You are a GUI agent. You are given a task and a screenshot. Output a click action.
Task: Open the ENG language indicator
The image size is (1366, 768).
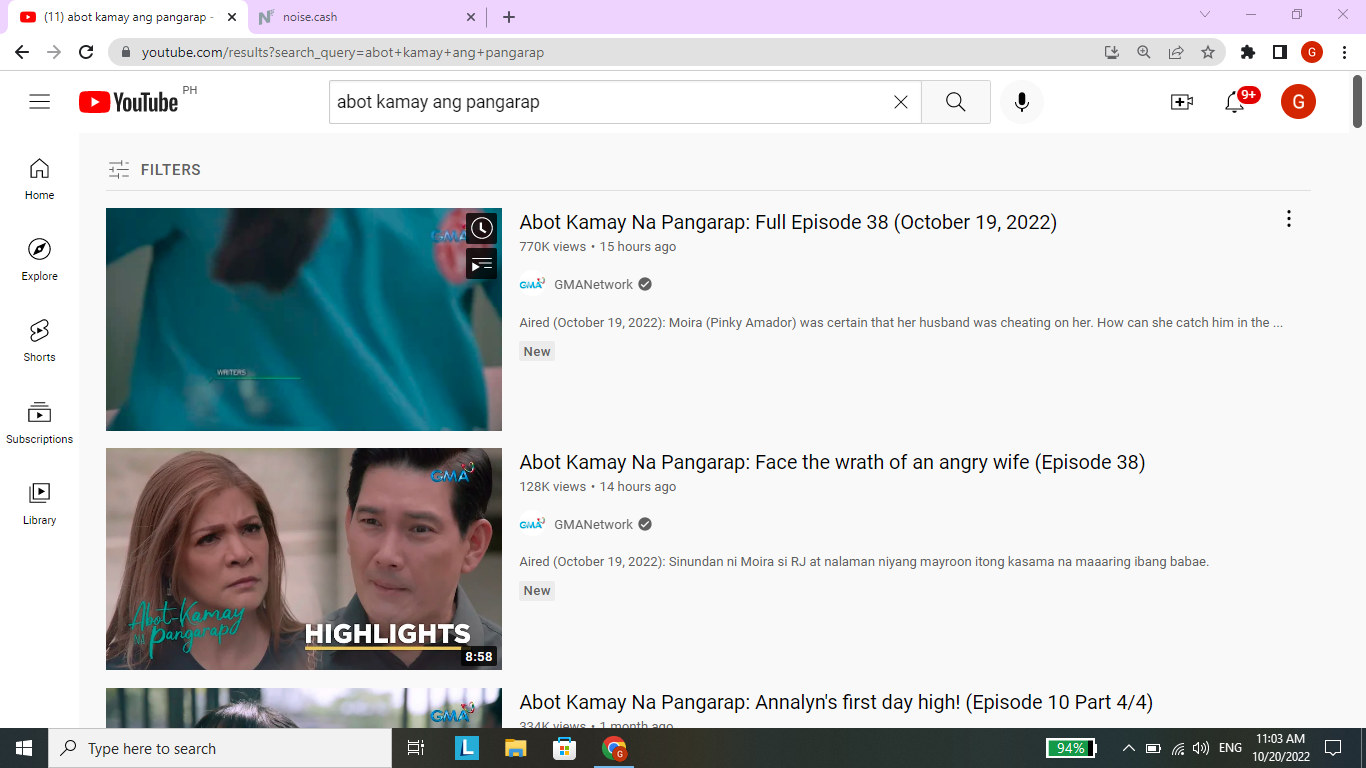click(x=1230, y=748)
